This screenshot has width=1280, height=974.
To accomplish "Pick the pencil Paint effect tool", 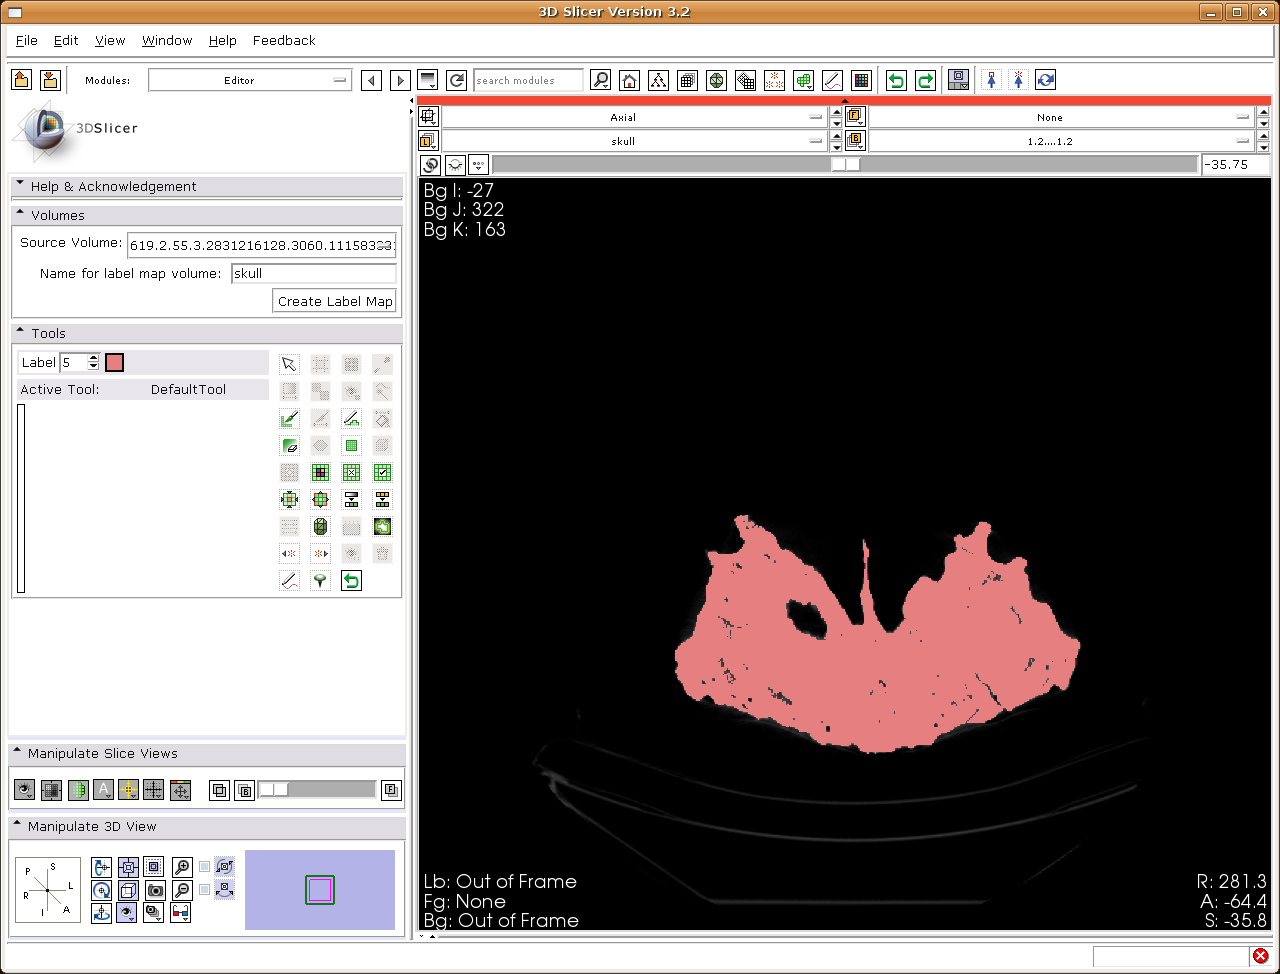I will coord(351,418).
